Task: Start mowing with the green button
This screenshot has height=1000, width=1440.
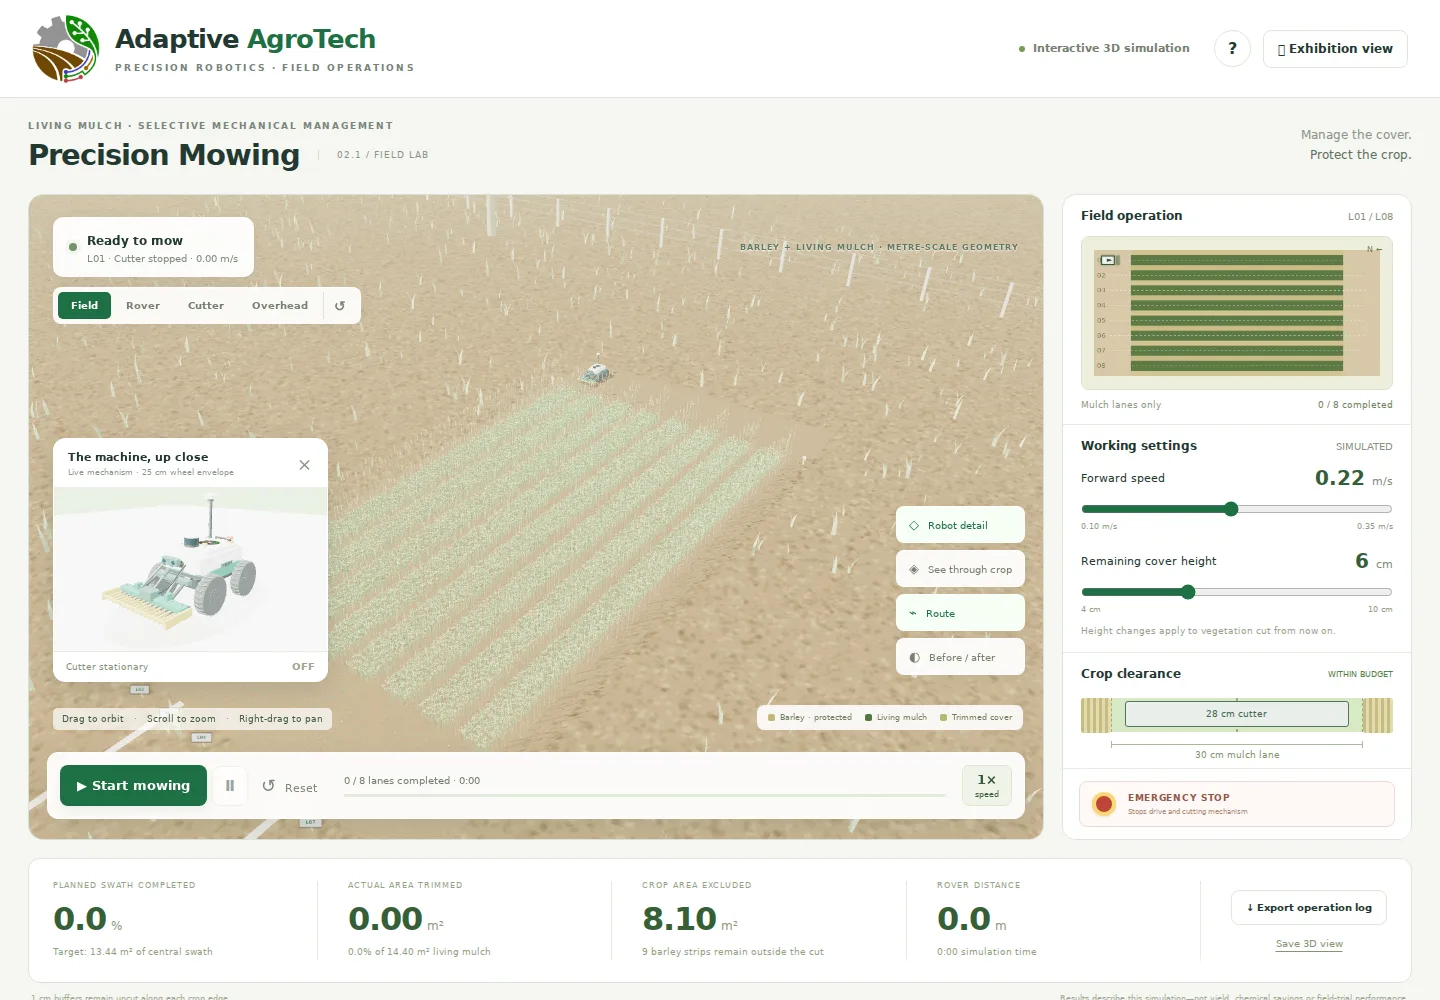Action: coord(133,786)
